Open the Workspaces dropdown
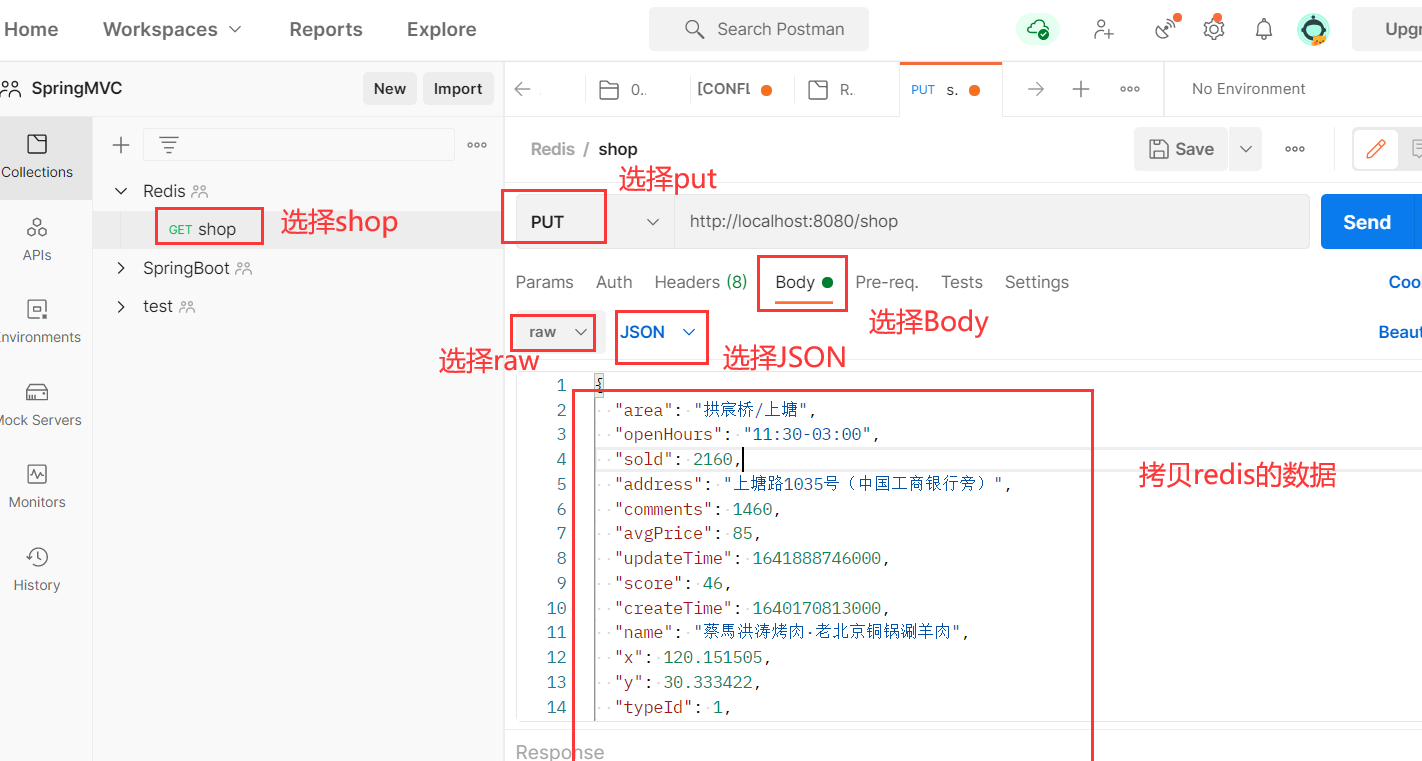 click(172, 29)
